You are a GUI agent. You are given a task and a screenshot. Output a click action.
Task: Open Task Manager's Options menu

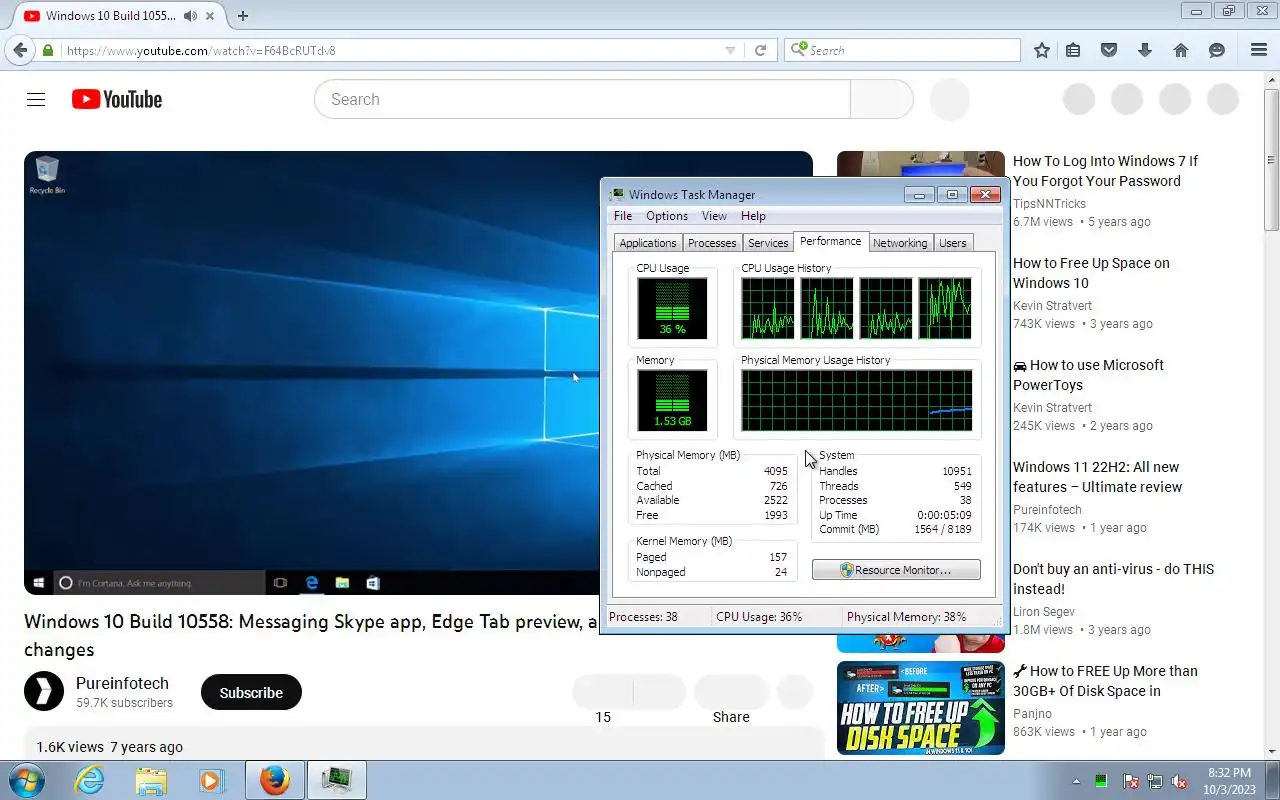pos(667,216)
